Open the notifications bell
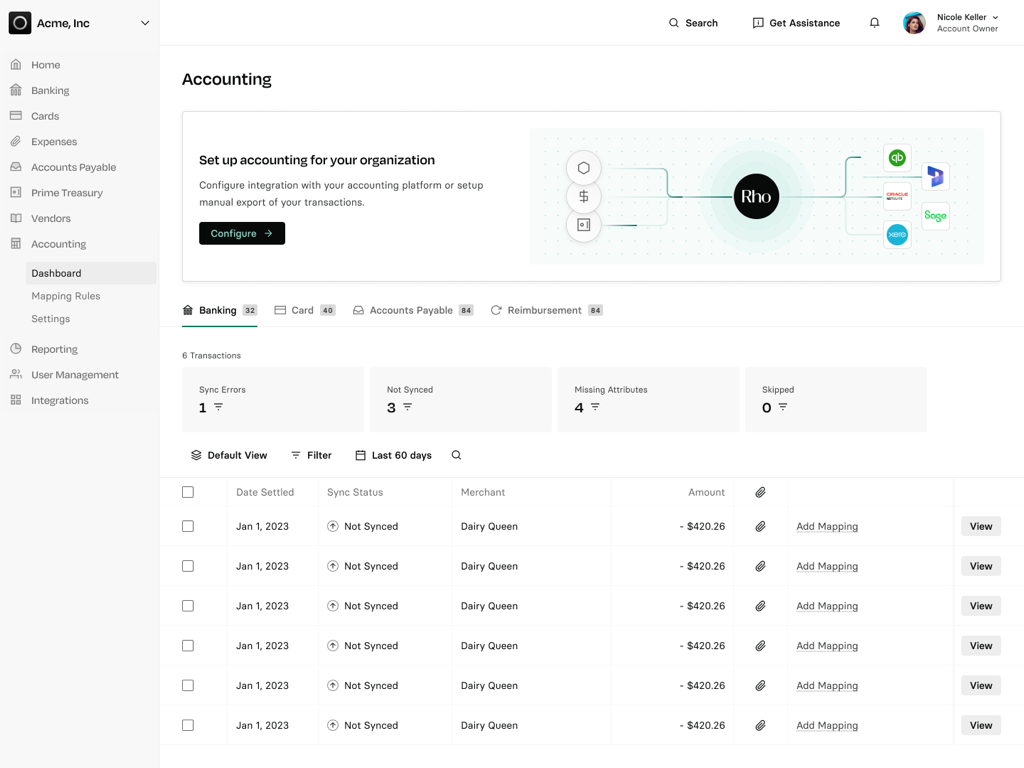Screen dimensions: 1024x768 tap(874, 23)
